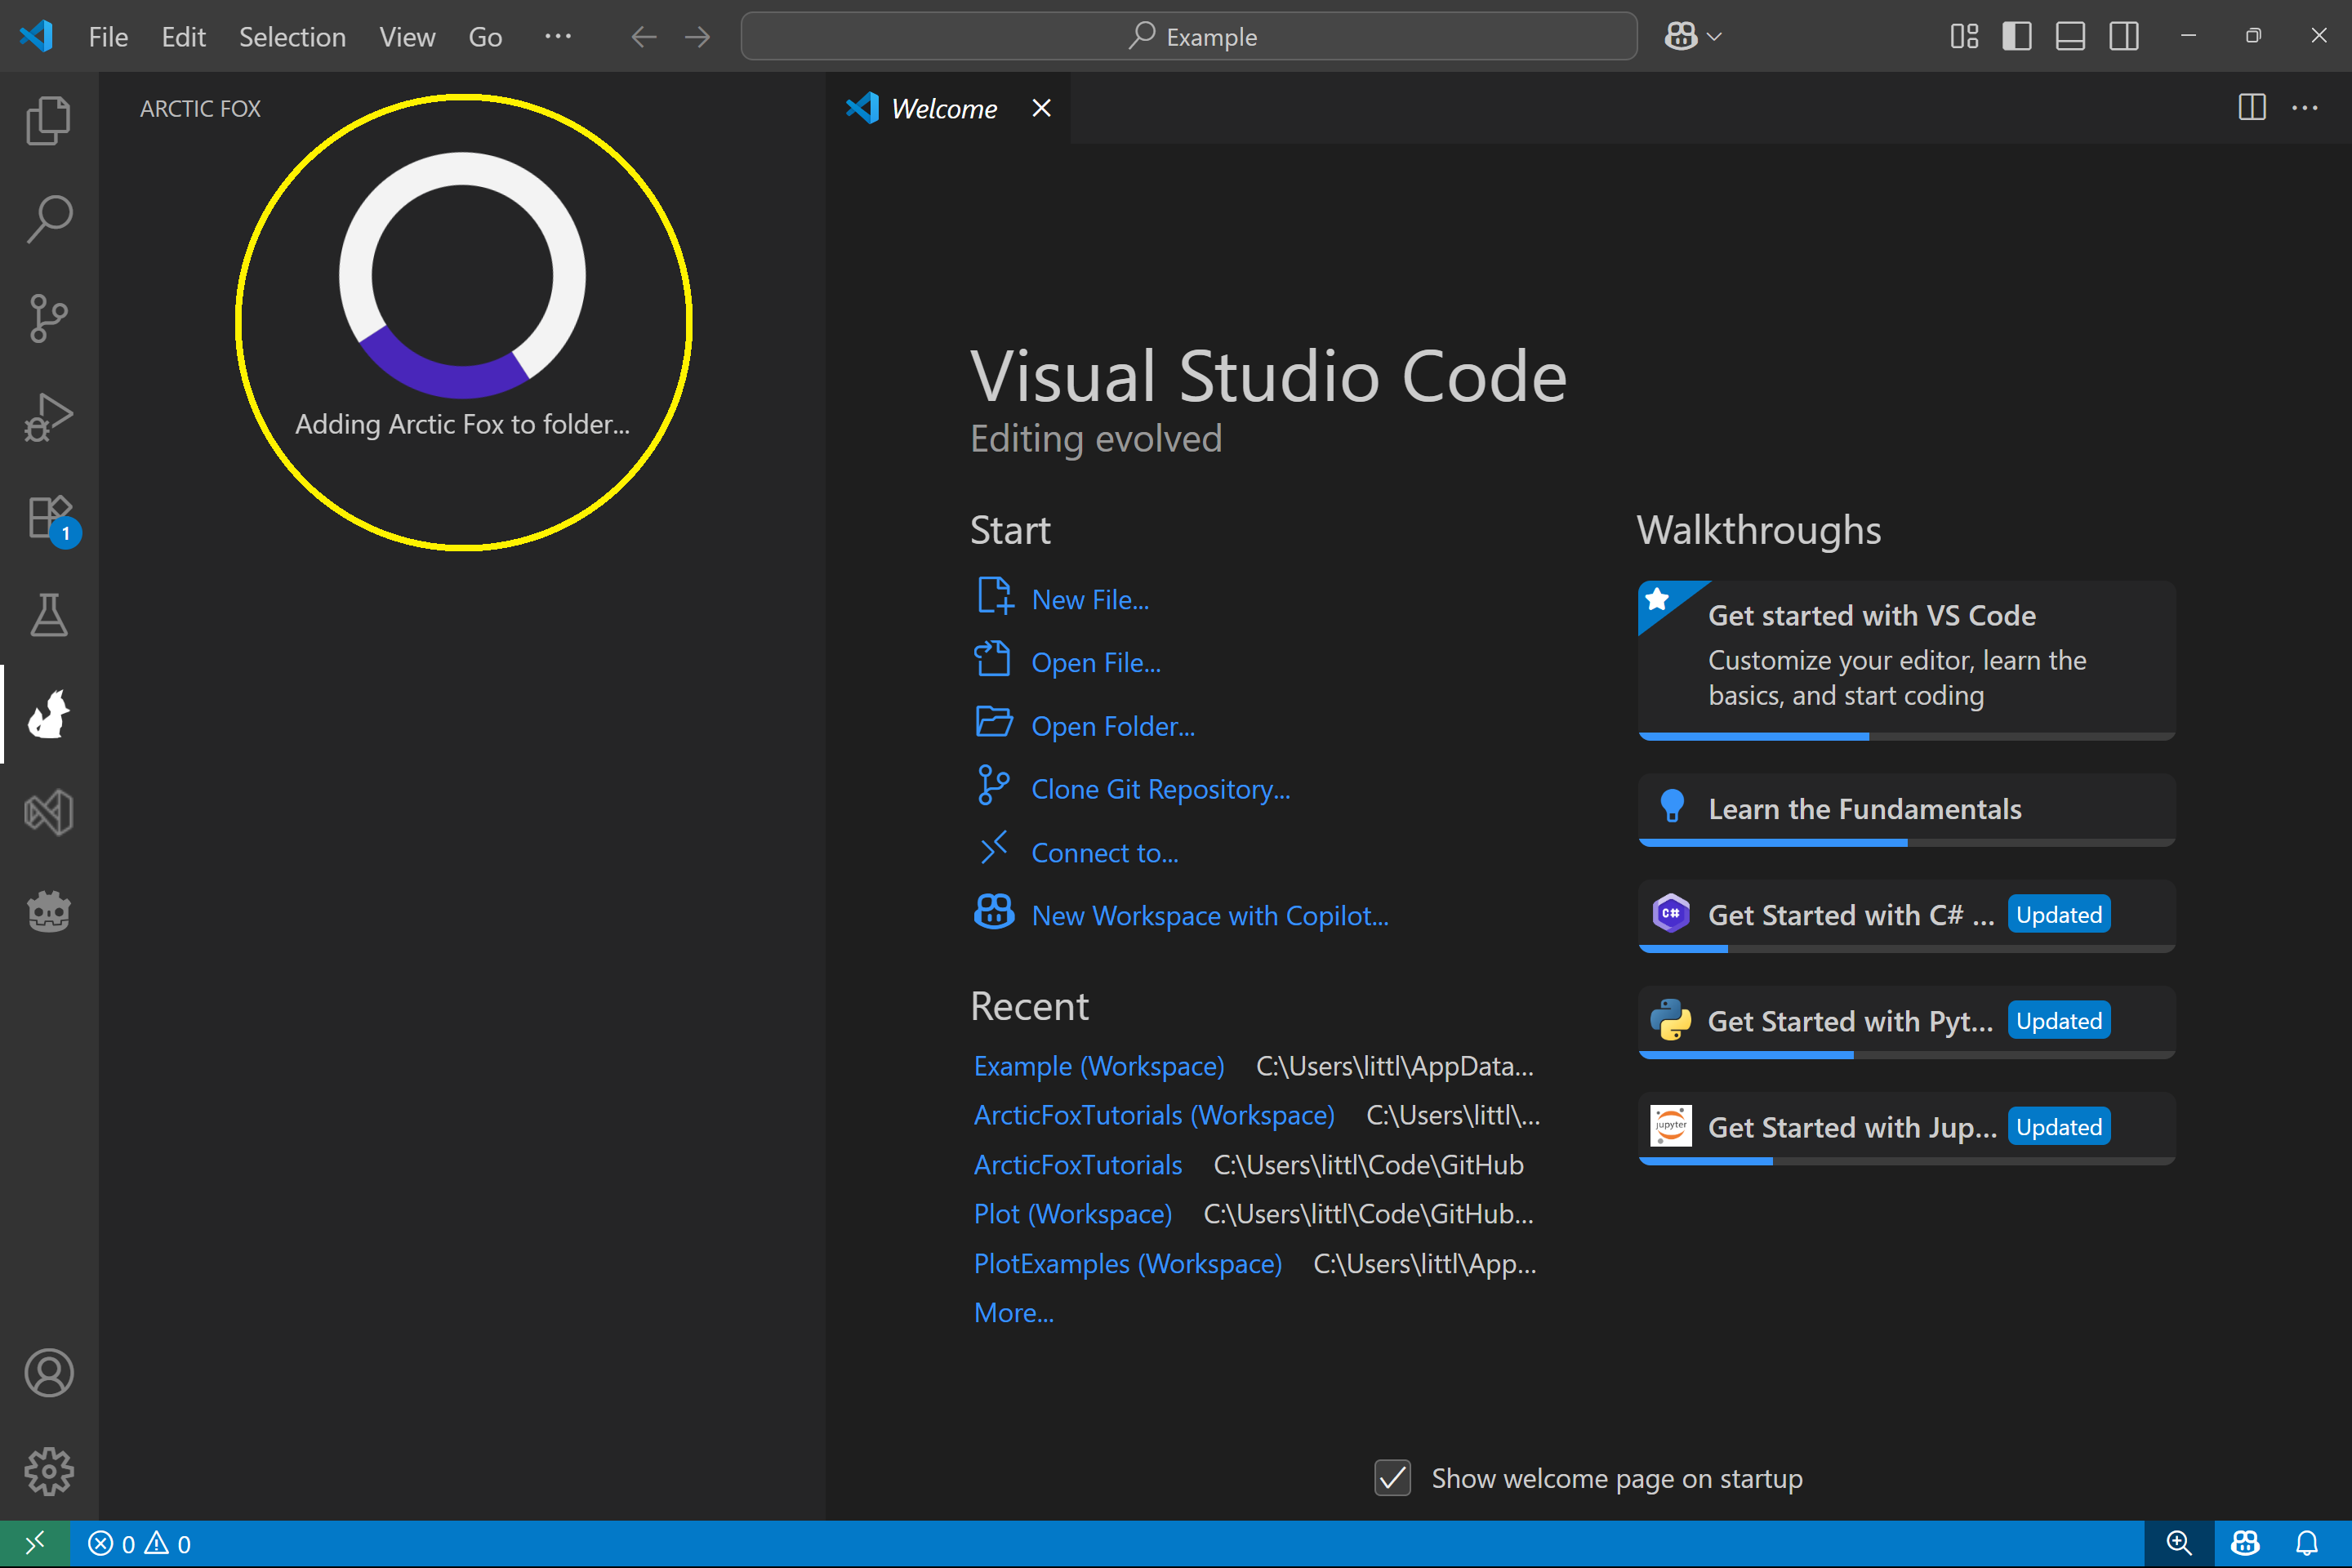2352x1568 pixels.
Task: Open recent ArcticFoxTutorials (Workspace)
Action: click(1154, 1115)
